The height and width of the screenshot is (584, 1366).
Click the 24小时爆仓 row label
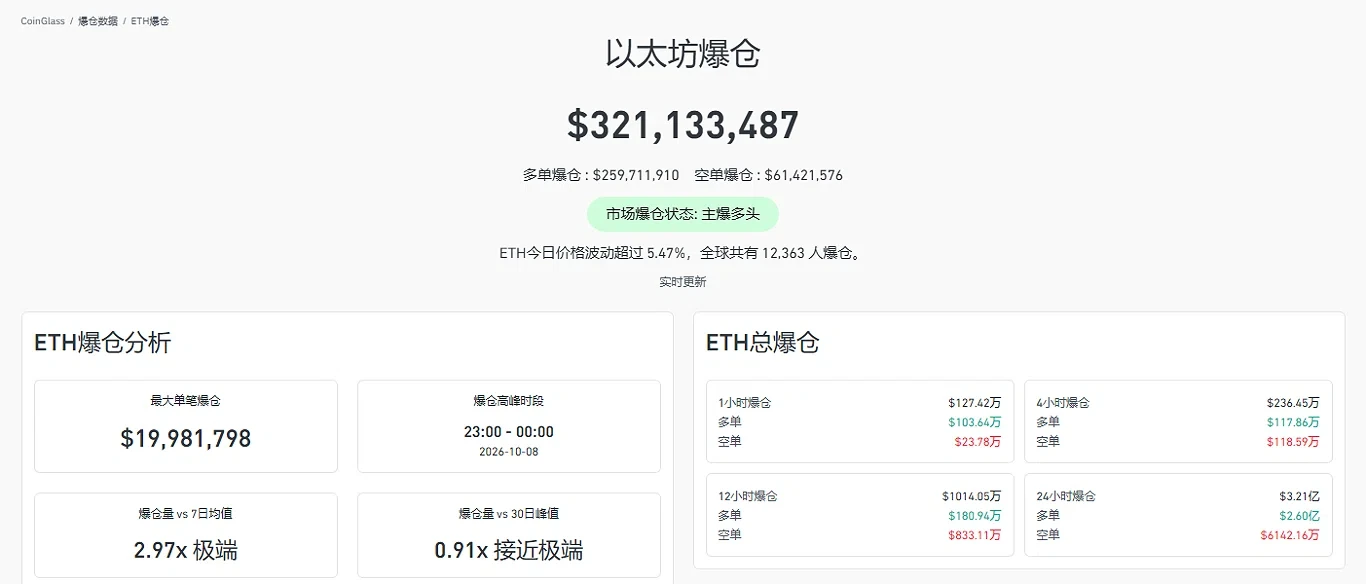pyautogui.click(x=1066, y=496)
